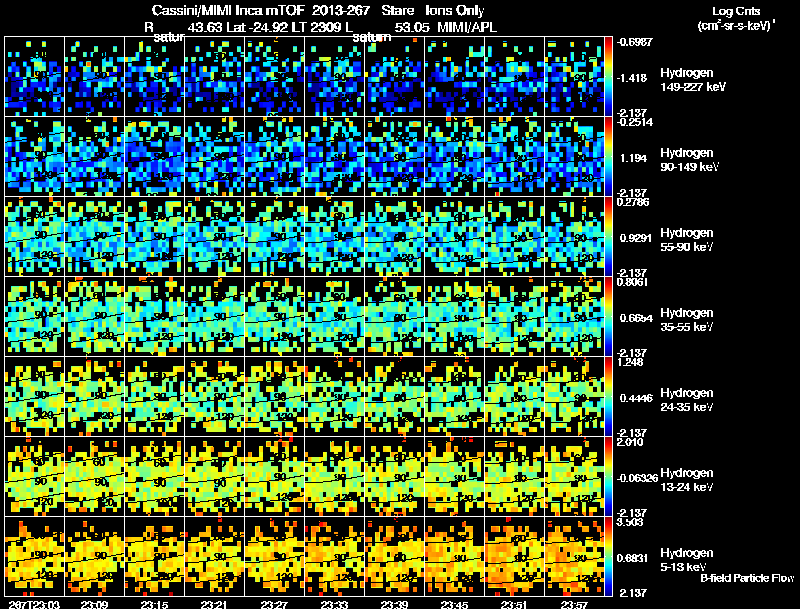Click the 23:21 time axis label
The width and height of the screenshot is (800, 609).
(x=214, y=604)
